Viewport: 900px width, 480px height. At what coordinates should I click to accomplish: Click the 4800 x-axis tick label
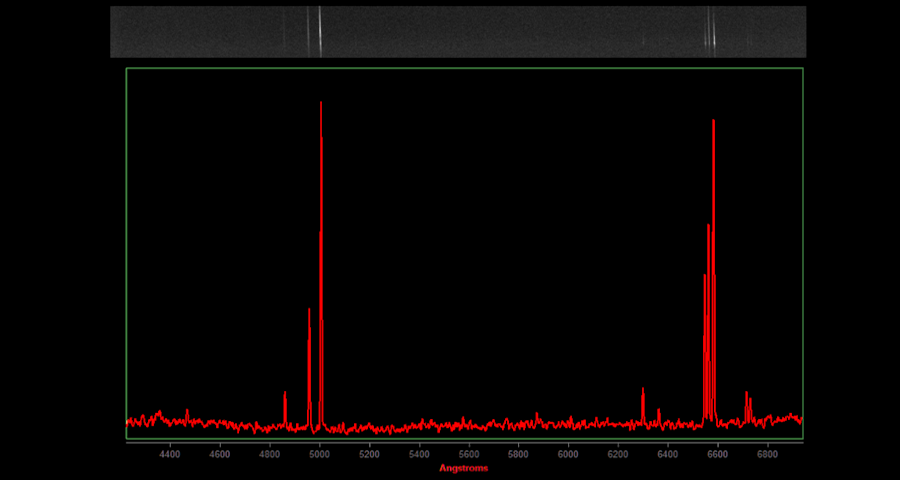(x=270, y=454)
